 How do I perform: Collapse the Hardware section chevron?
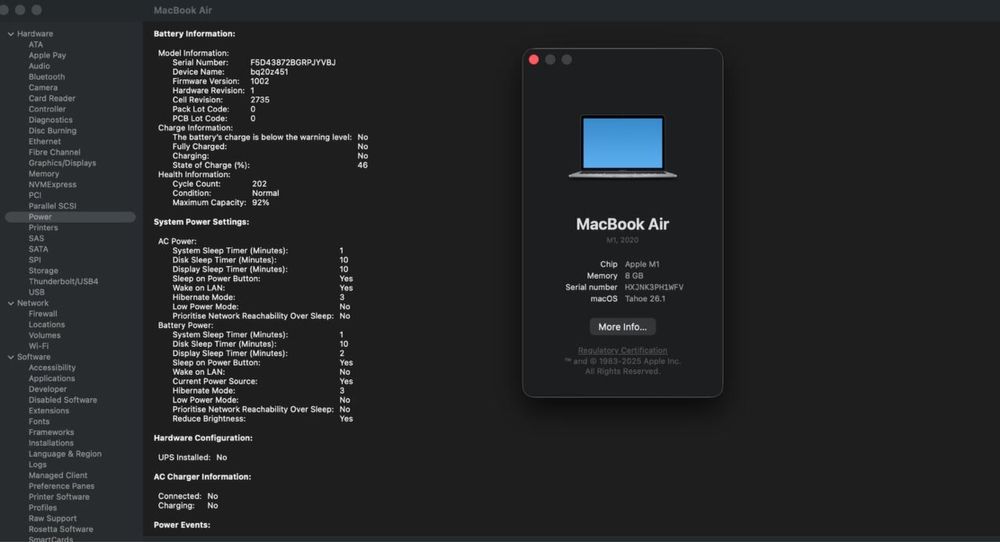[x=11, y=34]
